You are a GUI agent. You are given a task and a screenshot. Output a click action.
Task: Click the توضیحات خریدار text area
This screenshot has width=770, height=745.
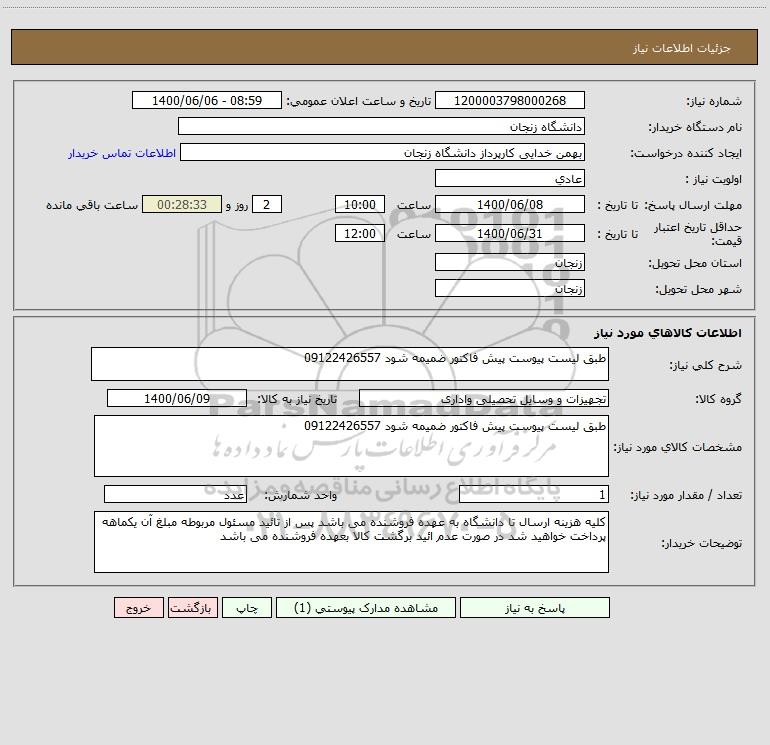tap(351, 542)
